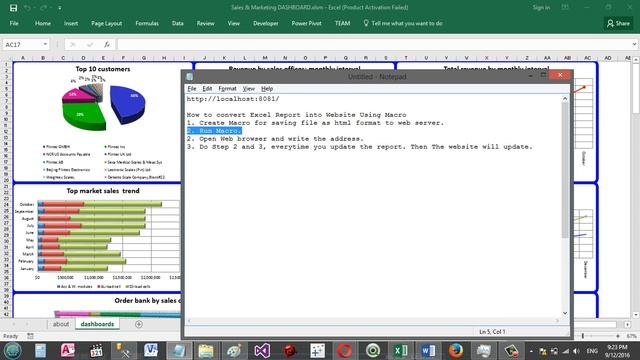Click the ENG language indicator in the tray

(x=592, y=351)
